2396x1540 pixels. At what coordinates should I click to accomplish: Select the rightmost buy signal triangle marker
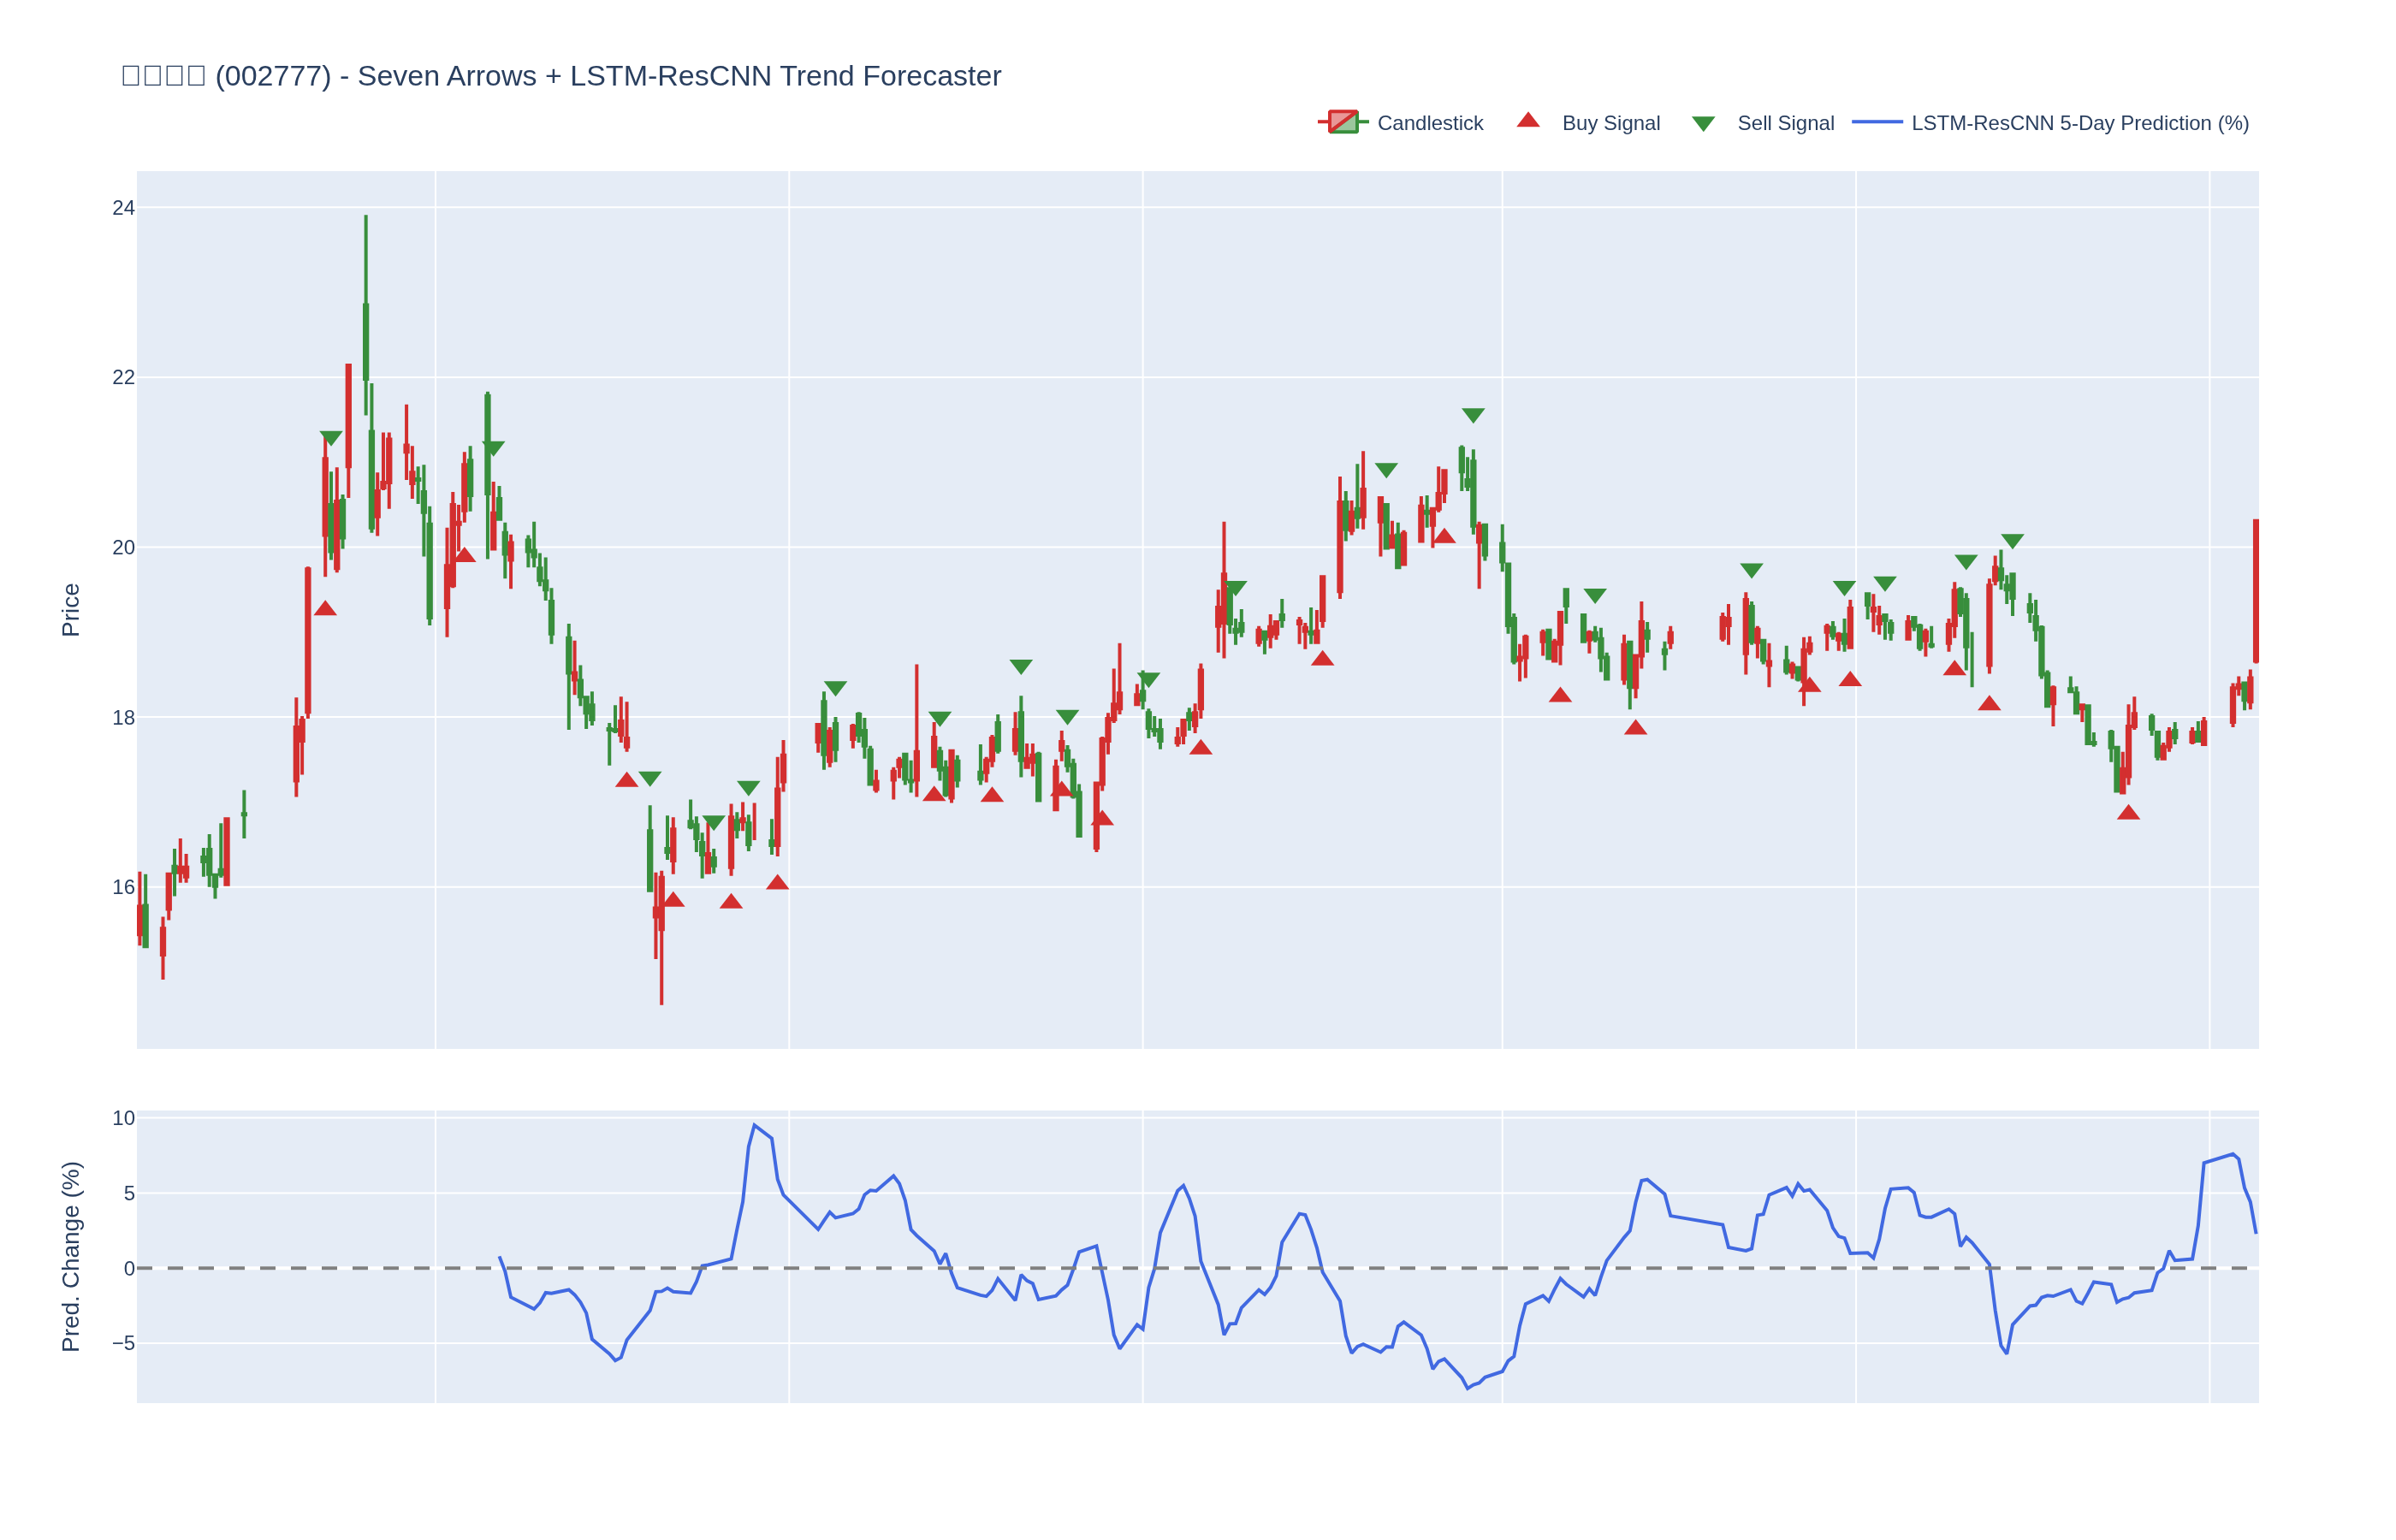point(2128,813)
